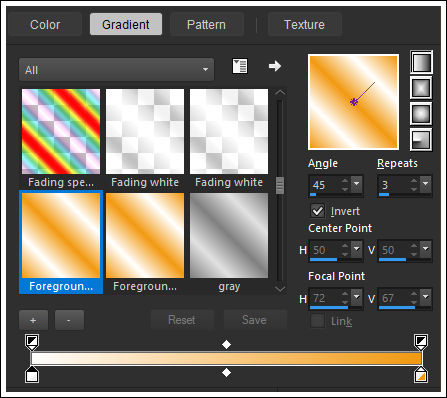Switch to the Texture tab
Image resolution: width=447 pixels, height=398 pixels.
click(304, 25)
